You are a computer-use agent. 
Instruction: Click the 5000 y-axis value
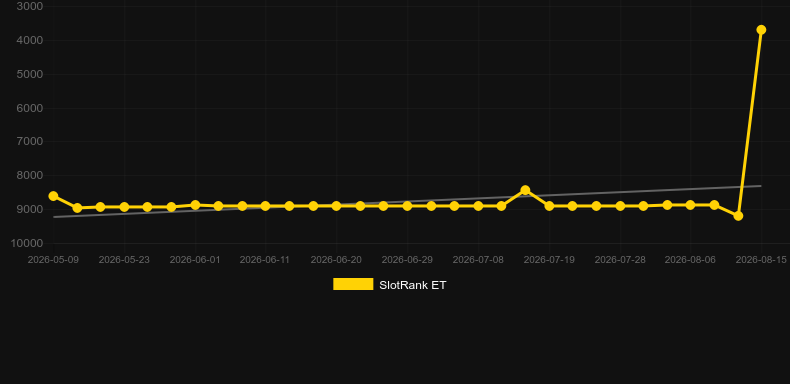30,74
